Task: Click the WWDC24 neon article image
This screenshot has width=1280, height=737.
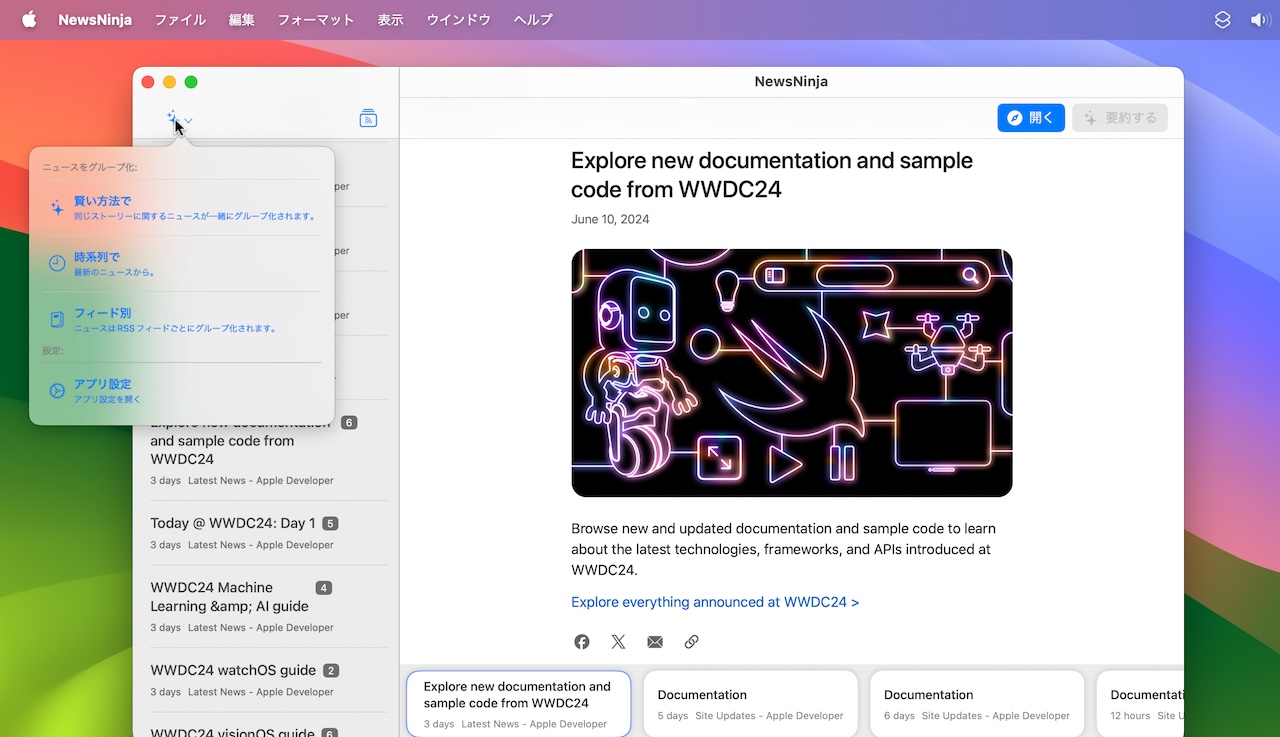Action: point(792,373)
